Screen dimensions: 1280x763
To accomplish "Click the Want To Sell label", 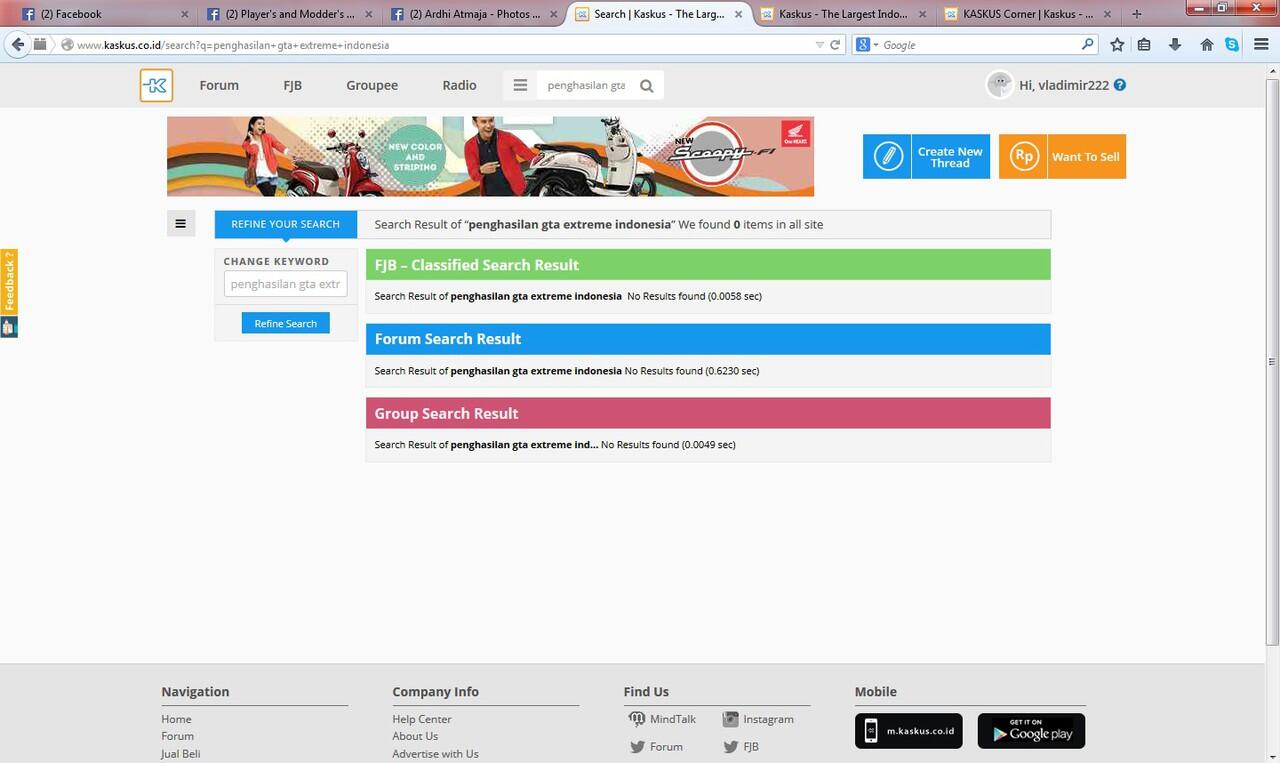I will point(1085,157).
